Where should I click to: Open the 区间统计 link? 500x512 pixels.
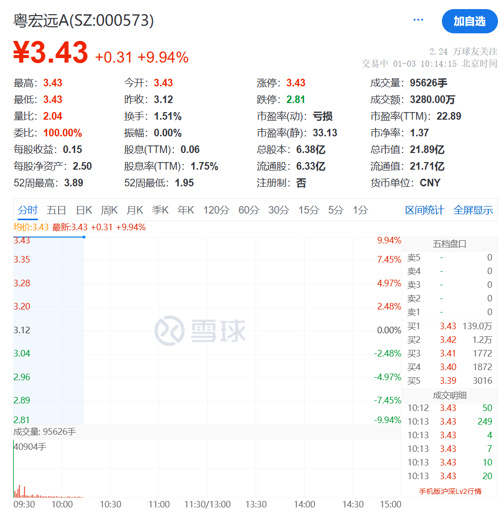pos(424,210)
